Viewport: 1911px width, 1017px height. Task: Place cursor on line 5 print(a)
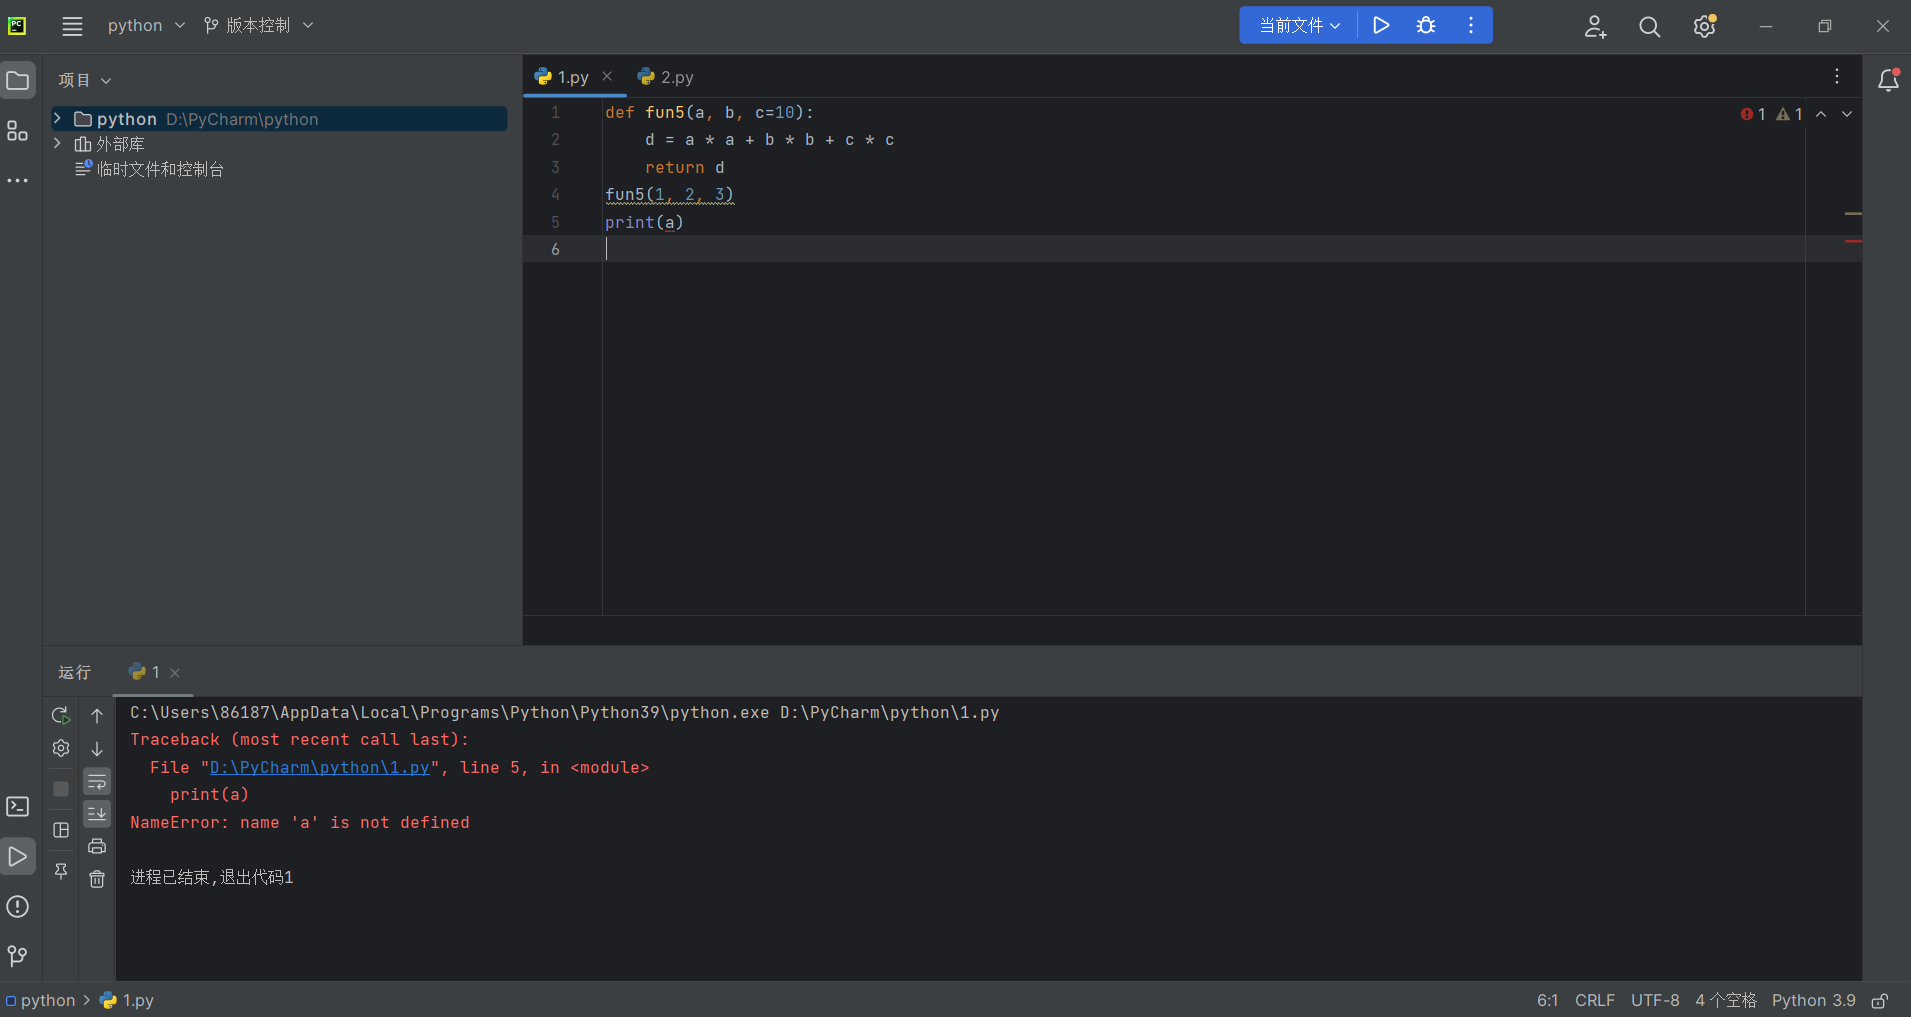point(644,222)
